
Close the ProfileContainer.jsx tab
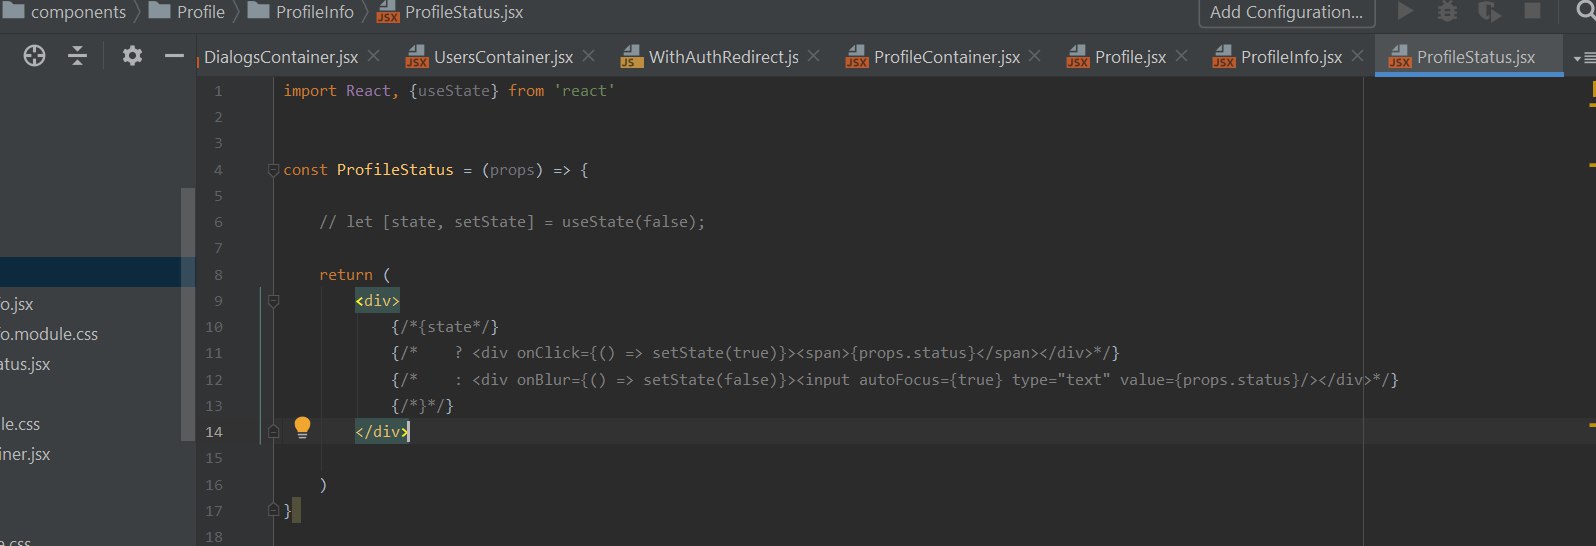[1035, 56]
